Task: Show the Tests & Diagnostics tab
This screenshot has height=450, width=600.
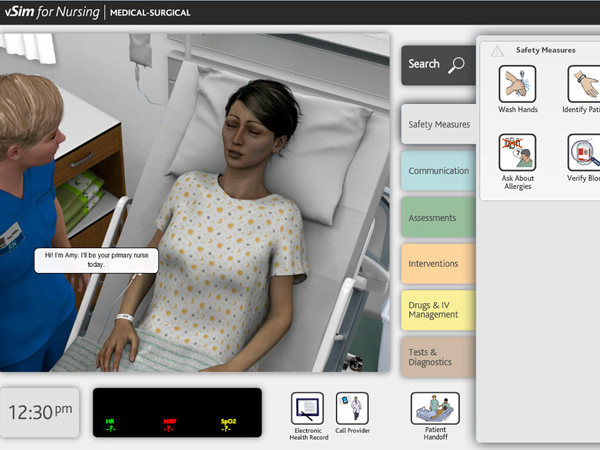Action: coord(438,356)
